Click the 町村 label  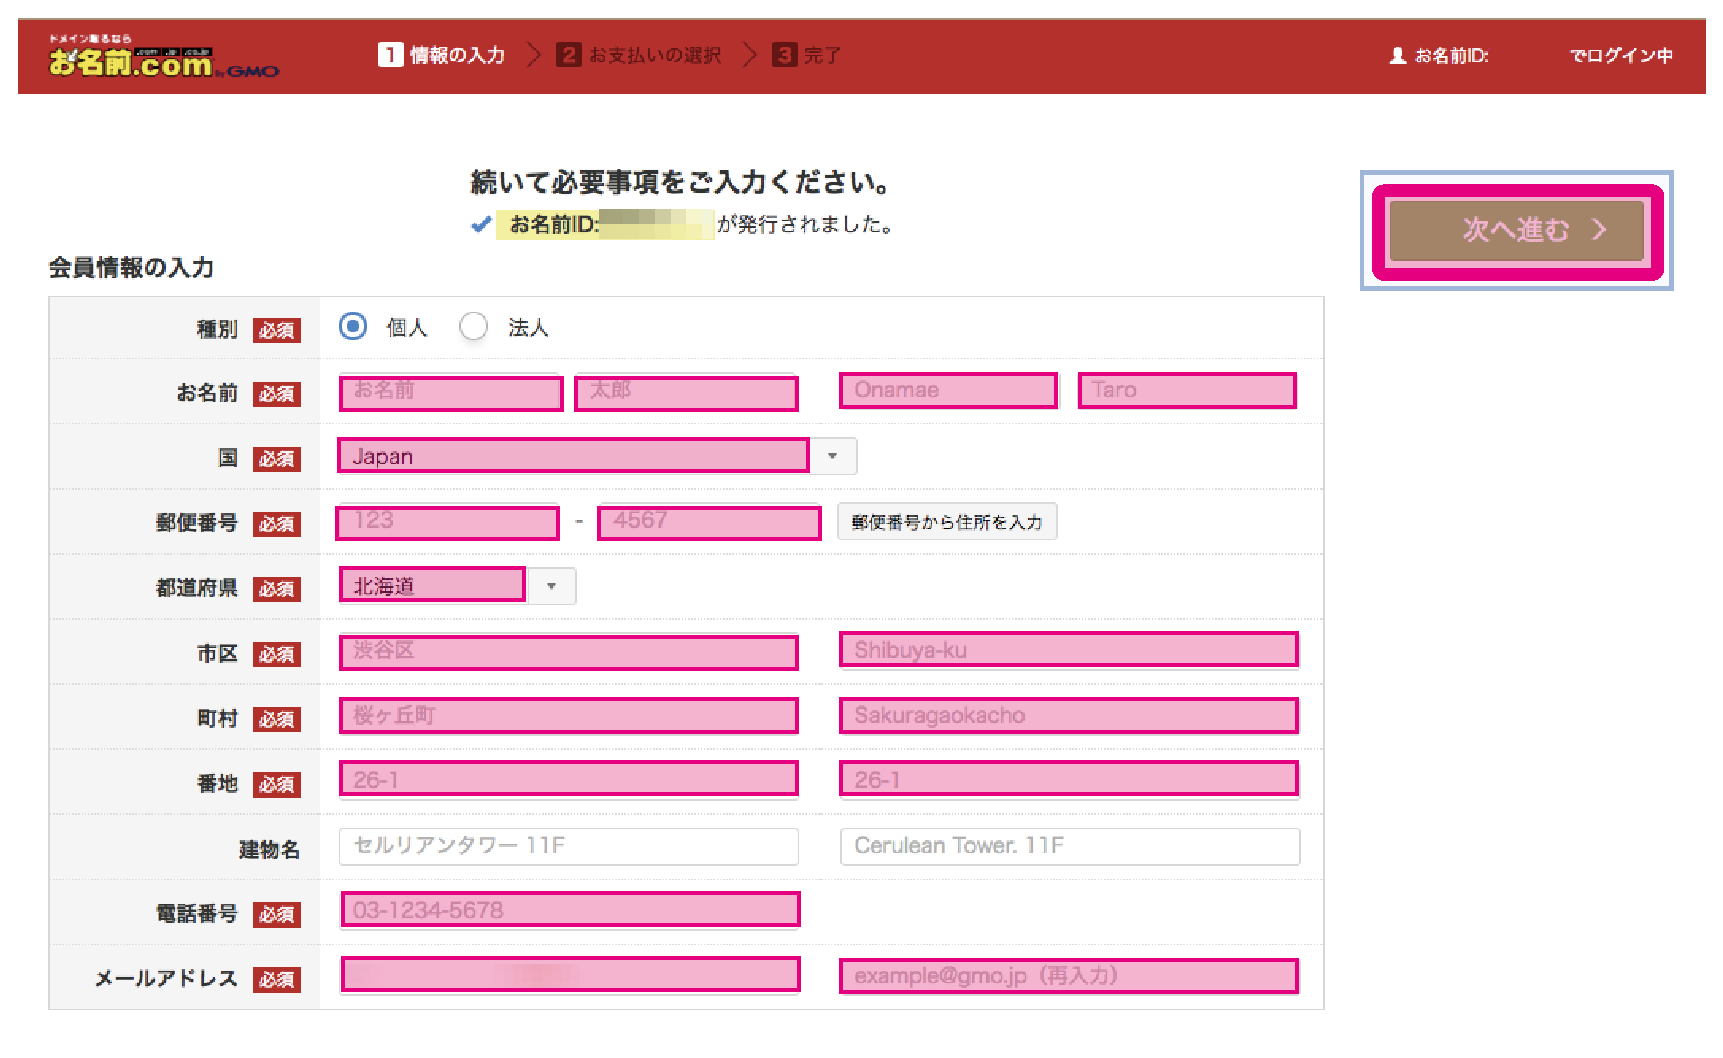[x=217, y=719]
